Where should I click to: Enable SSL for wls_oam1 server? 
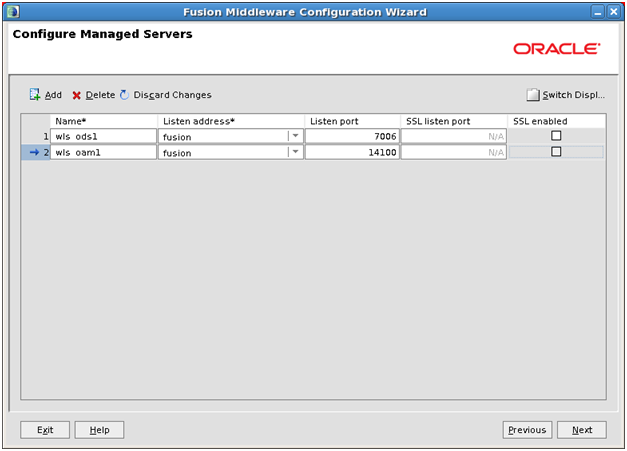(x=556, y=152)
